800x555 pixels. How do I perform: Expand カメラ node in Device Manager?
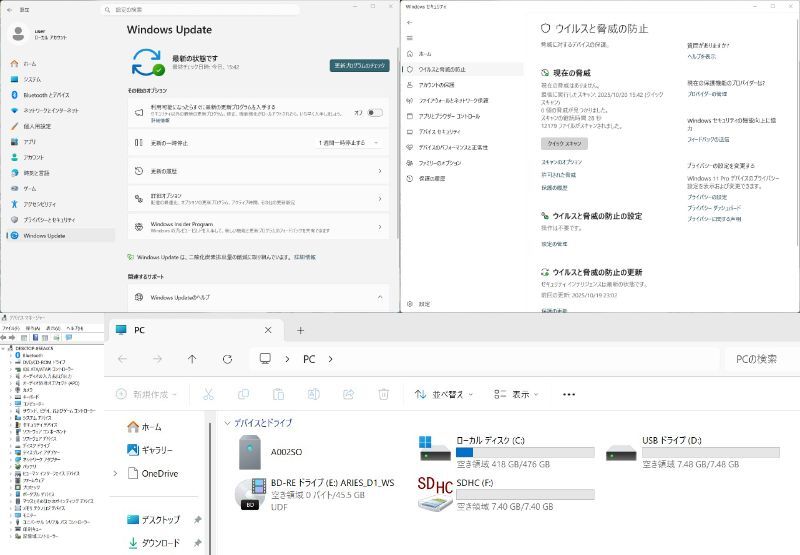(11, 390)
